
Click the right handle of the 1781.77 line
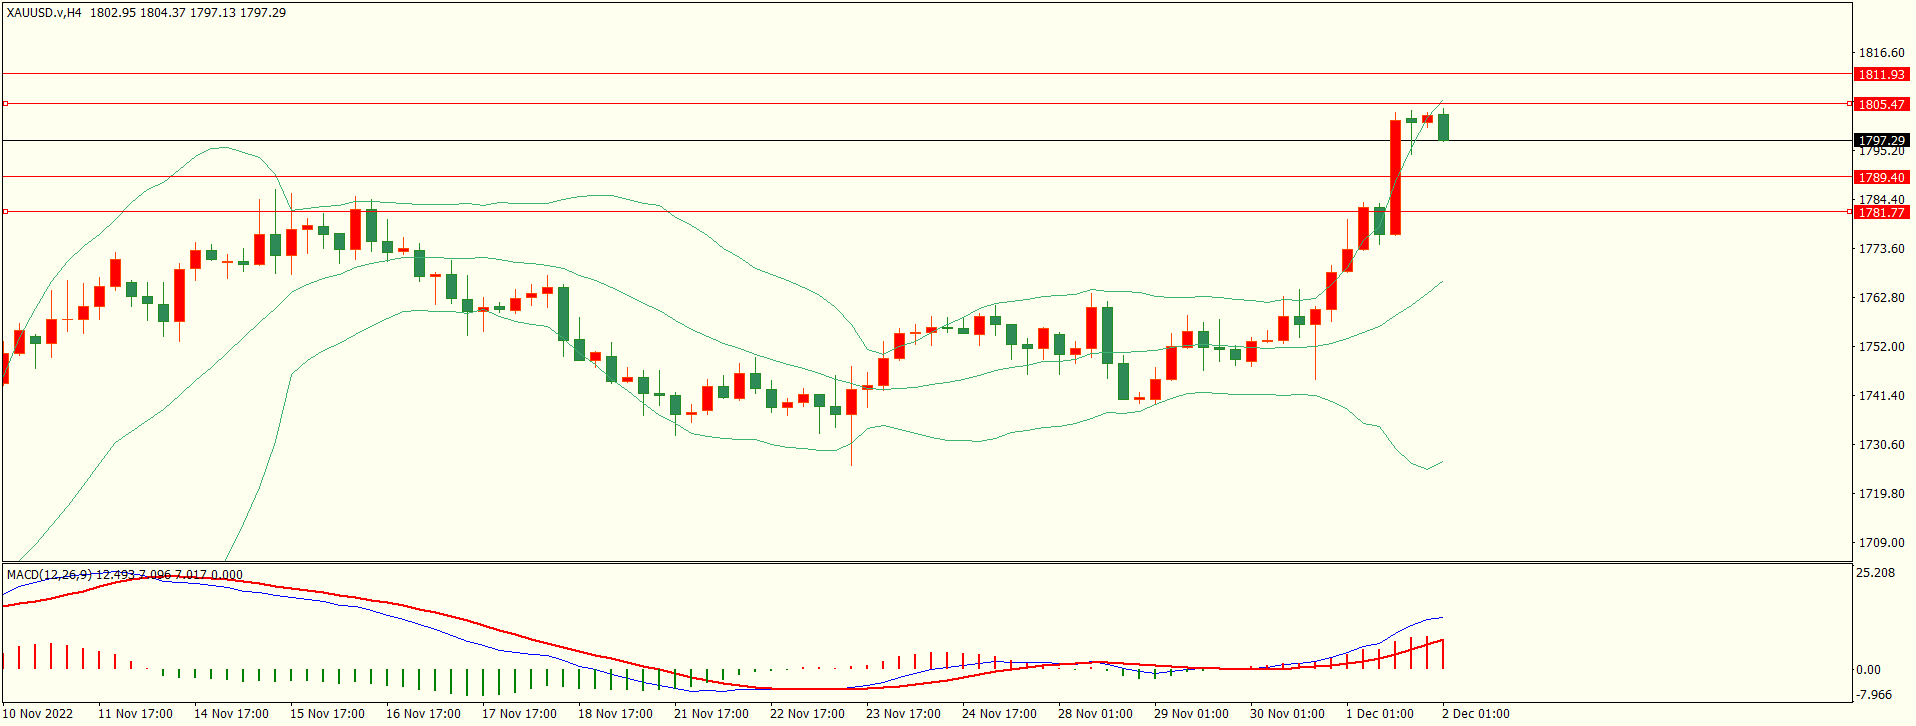coord(1849,211)
